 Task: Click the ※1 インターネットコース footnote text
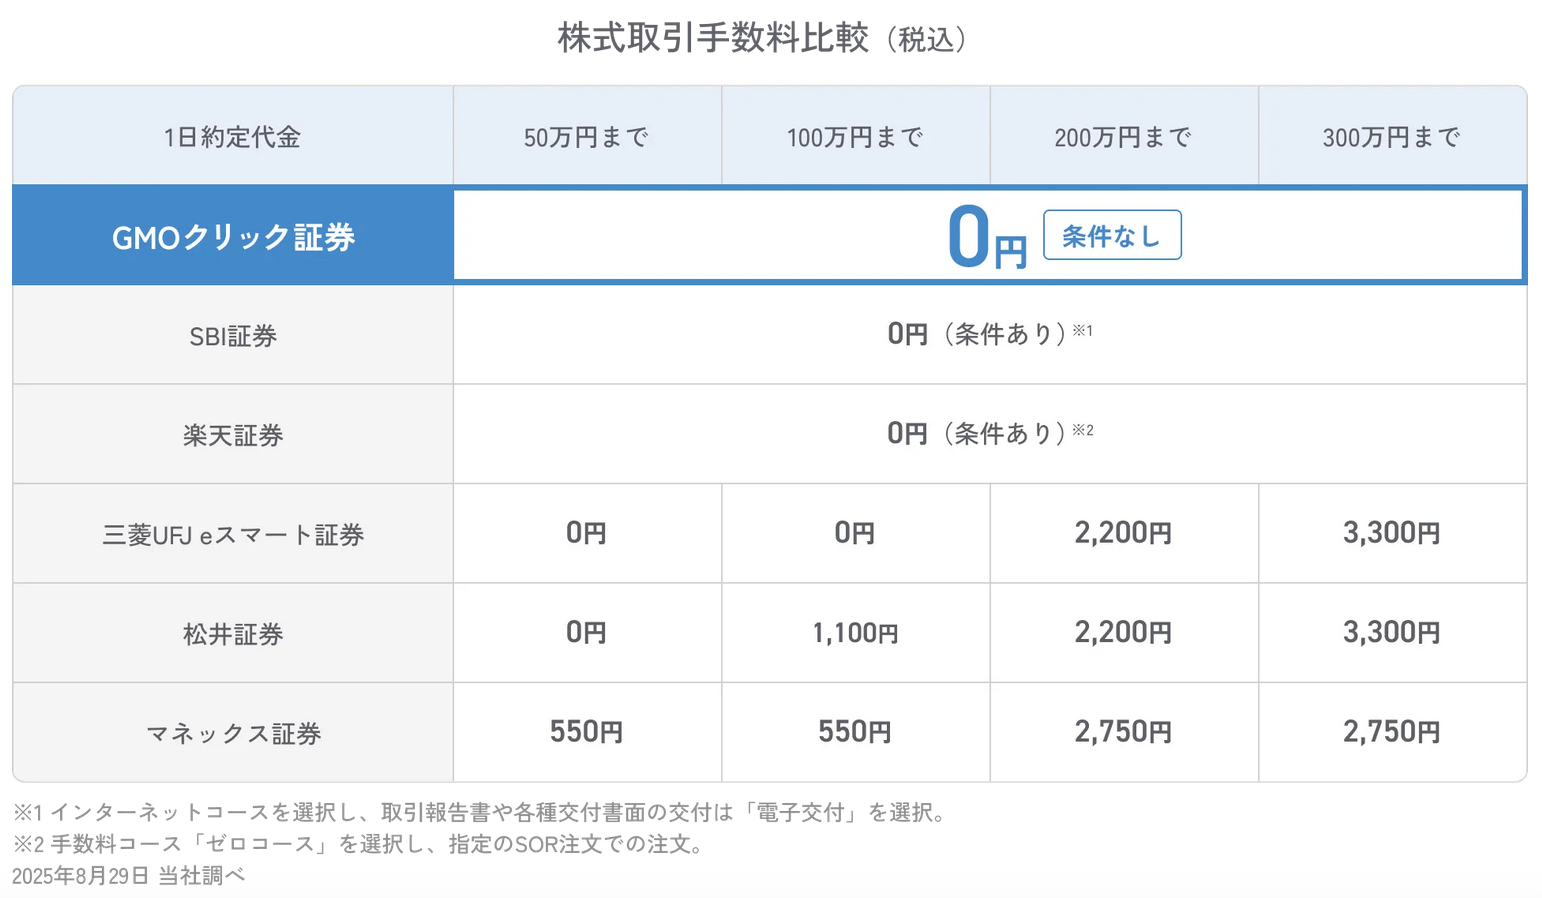coord(480,812)
